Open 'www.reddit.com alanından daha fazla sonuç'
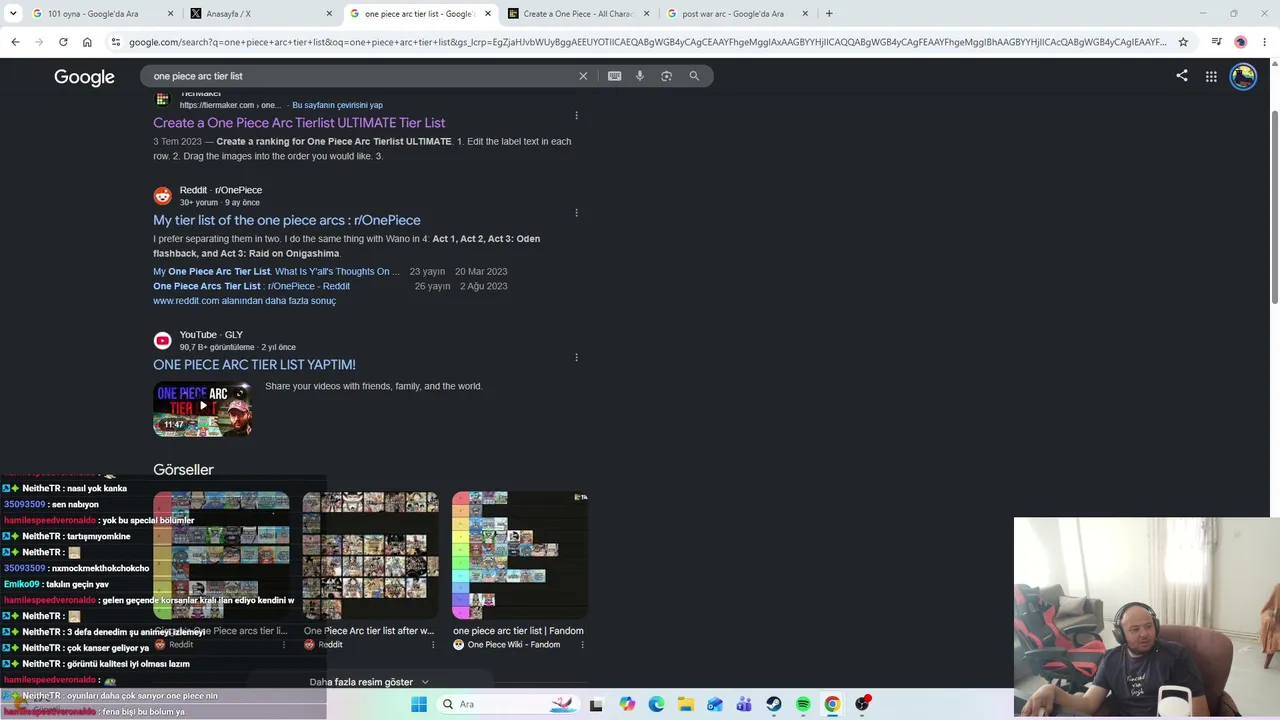 click(x=244, y=301)
